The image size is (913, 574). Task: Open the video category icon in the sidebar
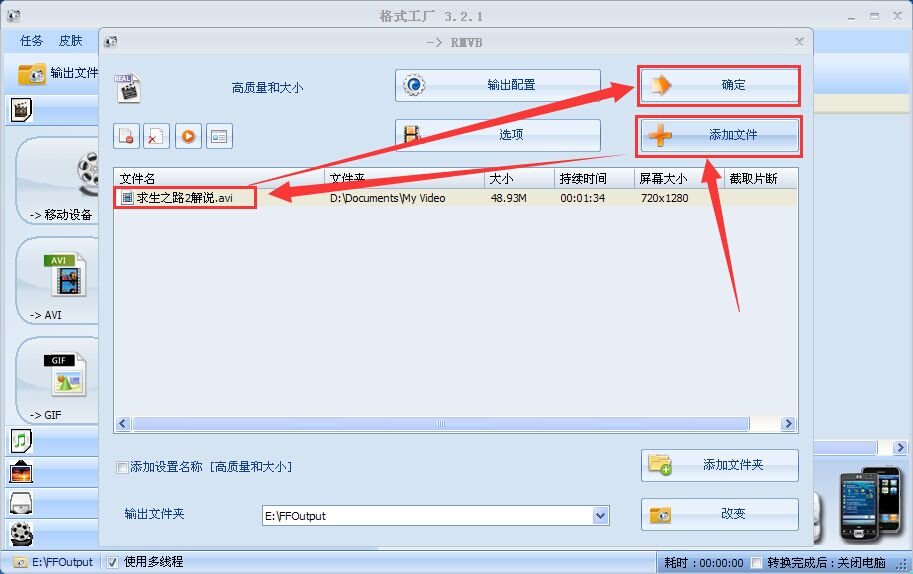point(22,109)
